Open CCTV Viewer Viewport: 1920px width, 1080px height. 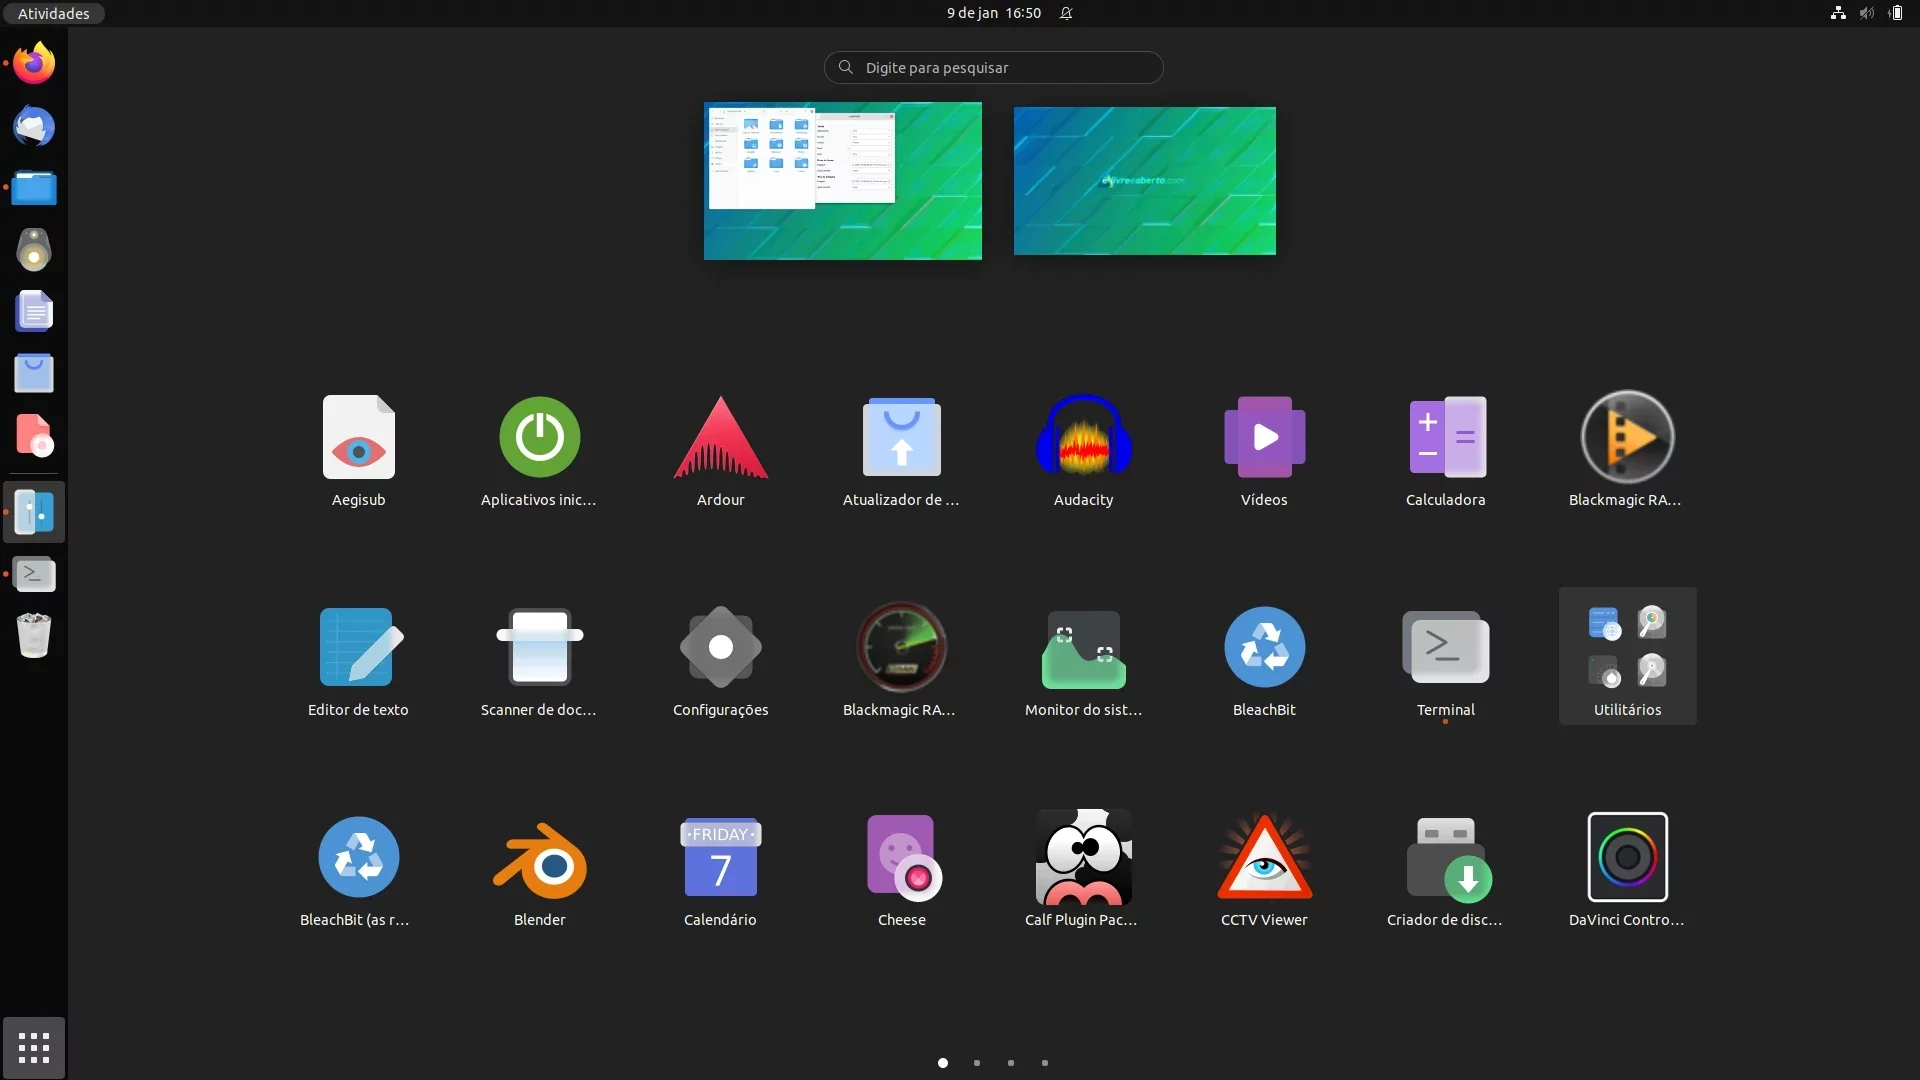point(1264,871)
